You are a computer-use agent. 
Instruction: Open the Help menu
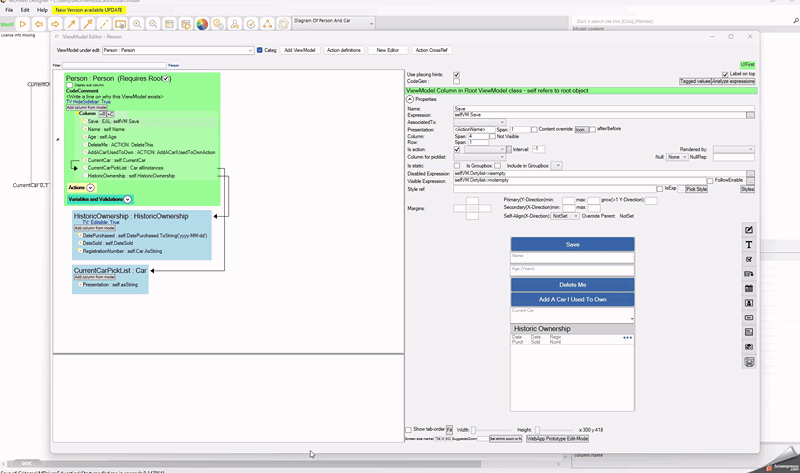coord(42,10)
